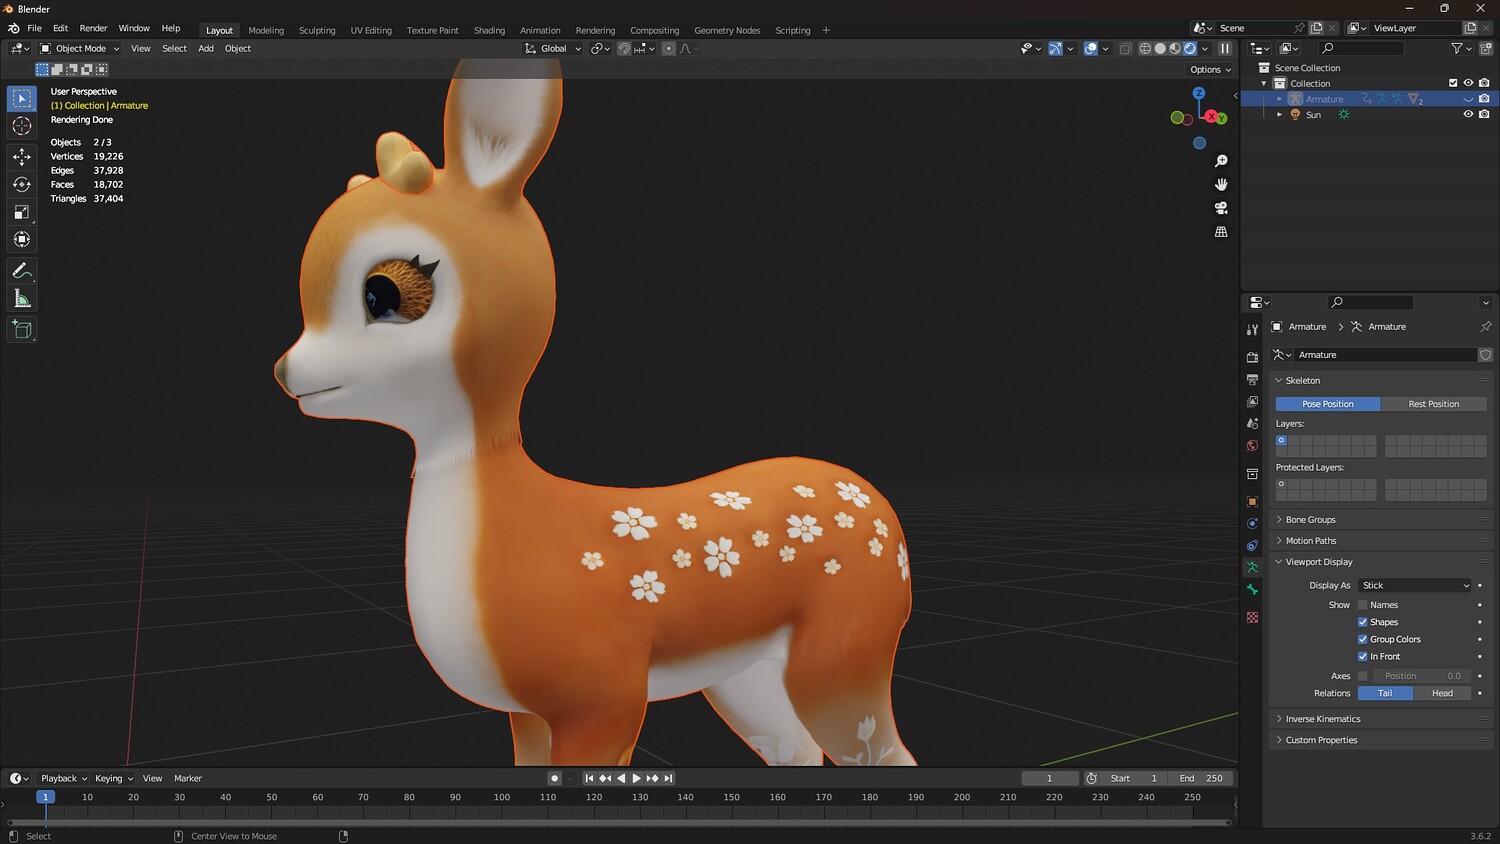This screenshot has height=844, width=1500.
Task: Open the View Layer properties tab
Action: [x=1252, y=402]
